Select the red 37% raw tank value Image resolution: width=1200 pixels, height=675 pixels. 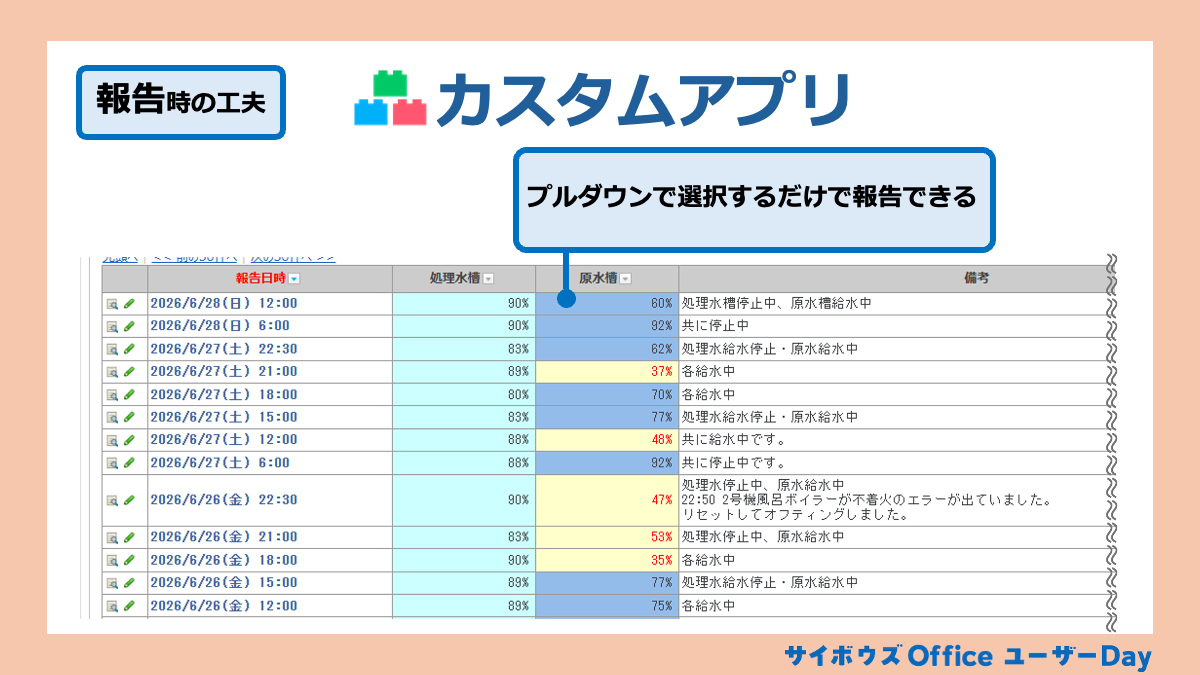(x=662, y=372)
